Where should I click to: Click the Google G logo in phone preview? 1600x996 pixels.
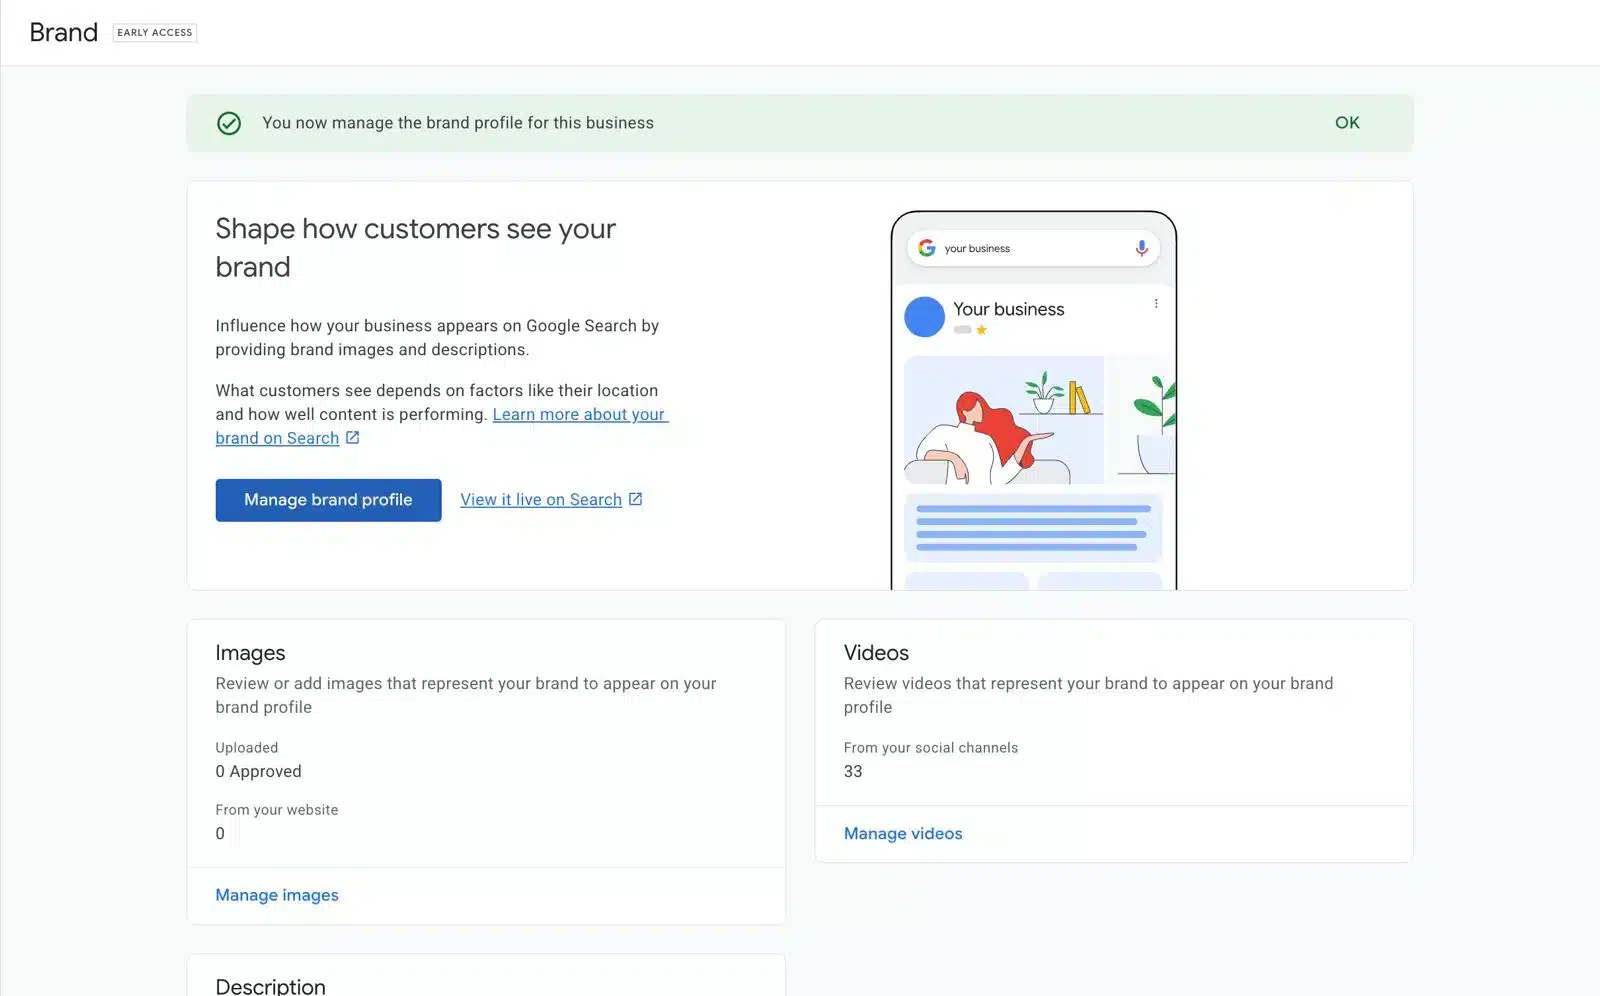pos(927,248)
